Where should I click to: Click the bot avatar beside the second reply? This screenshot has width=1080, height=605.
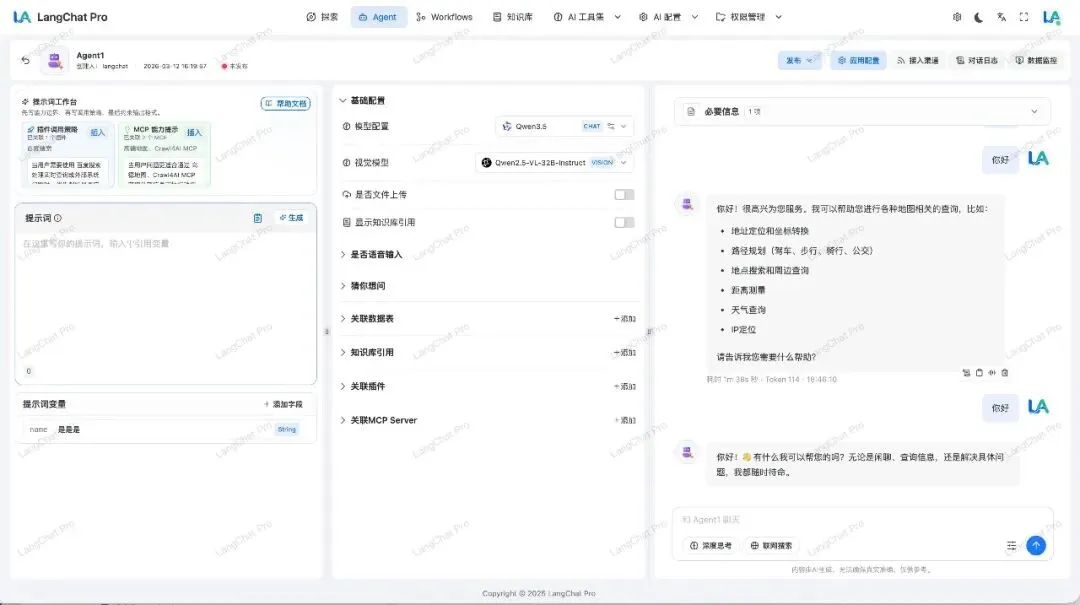point(687,452)
